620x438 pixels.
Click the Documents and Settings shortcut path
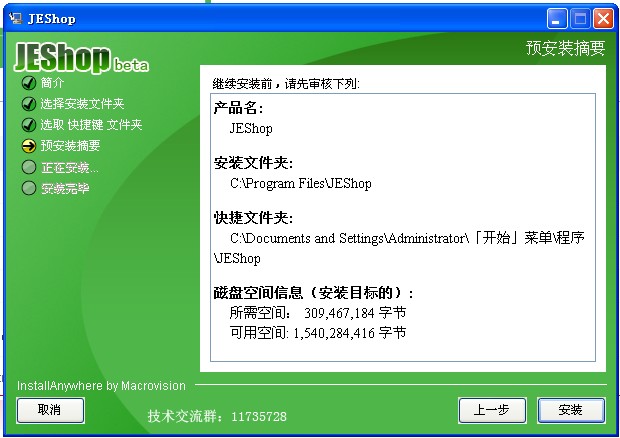399,248
